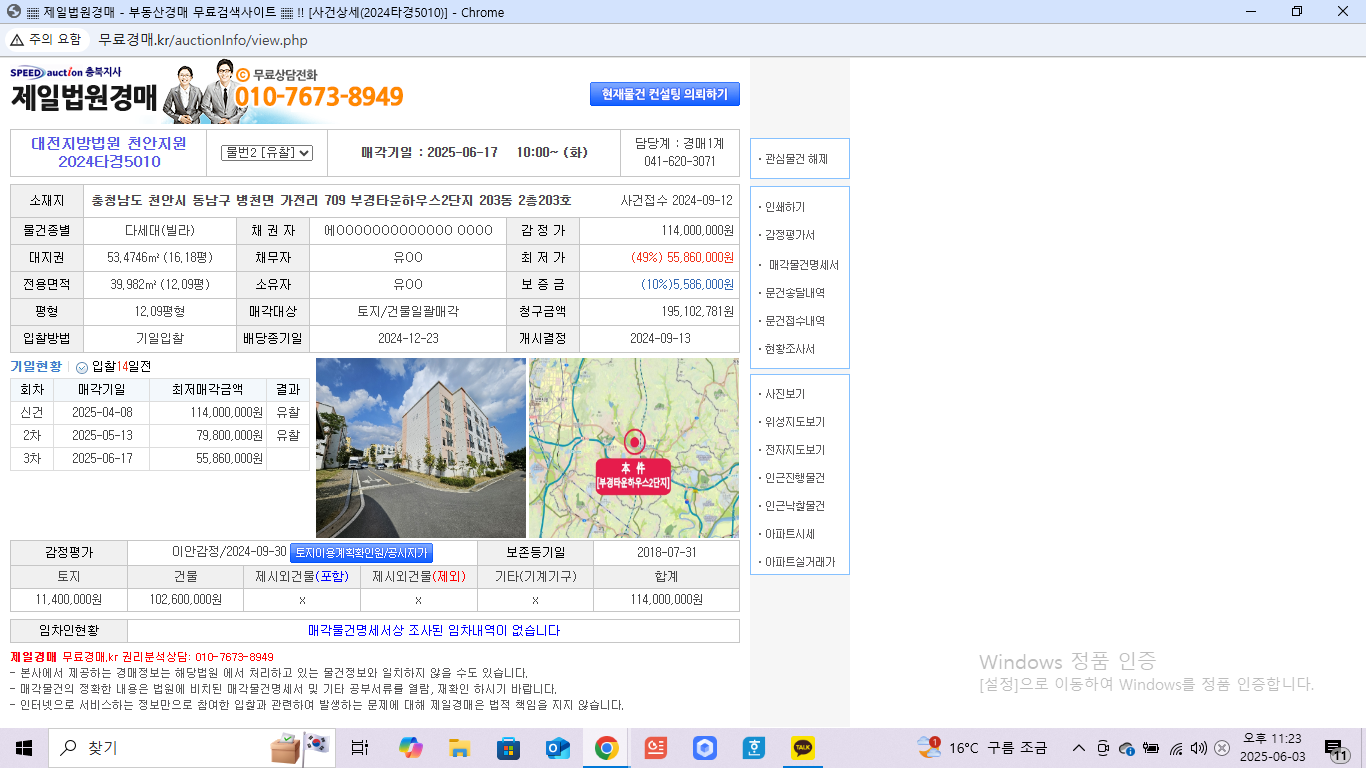
Task: Open the volume control in system tray
Action: pyautogui.click(x=1199, y=747)
